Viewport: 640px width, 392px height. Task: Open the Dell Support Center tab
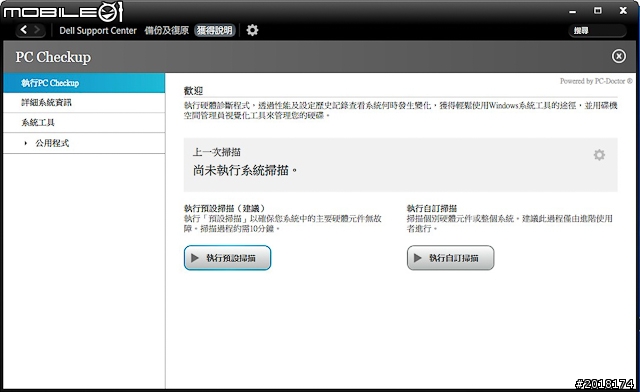point(98,31)
